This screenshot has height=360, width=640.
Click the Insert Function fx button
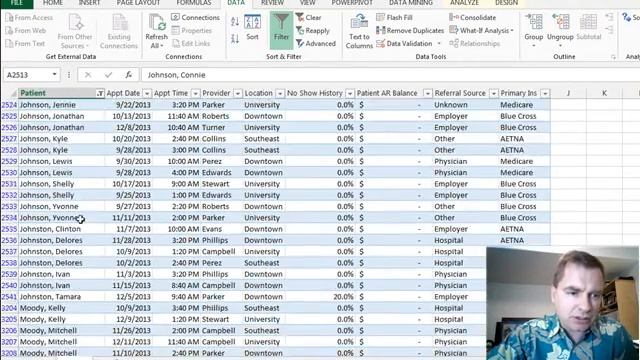coord(129,75)
